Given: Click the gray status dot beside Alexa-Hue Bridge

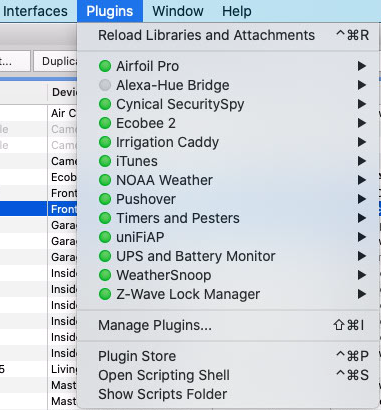Looking at the screenshot, I should click(105, 85).
